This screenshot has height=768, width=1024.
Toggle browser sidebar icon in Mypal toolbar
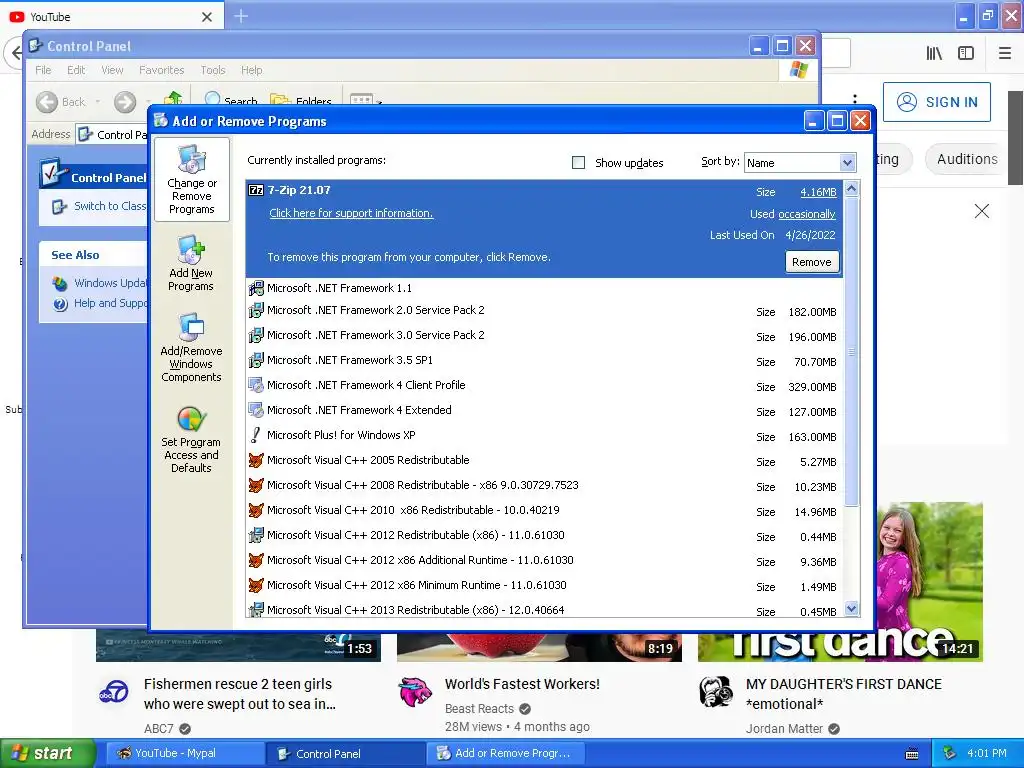tap(966, 53)
